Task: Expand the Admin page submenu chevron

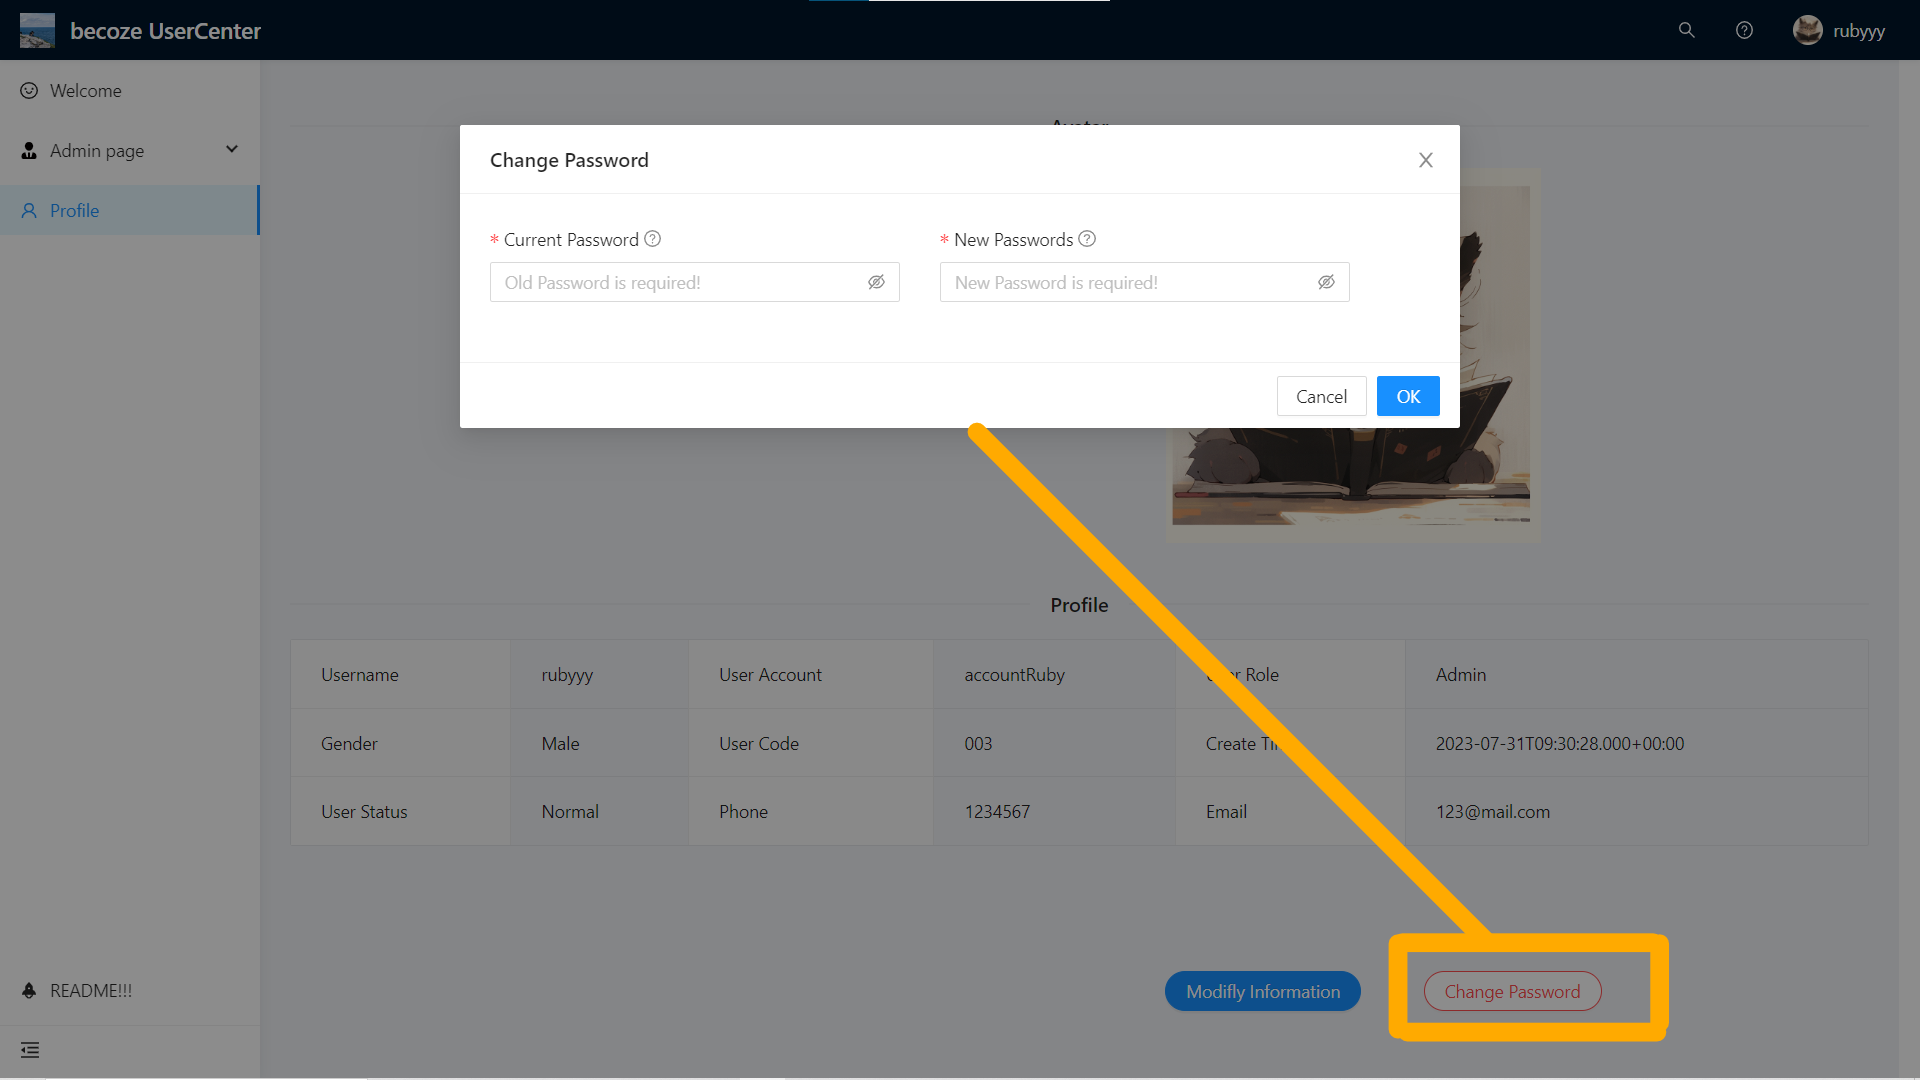Action: [232, 149]
